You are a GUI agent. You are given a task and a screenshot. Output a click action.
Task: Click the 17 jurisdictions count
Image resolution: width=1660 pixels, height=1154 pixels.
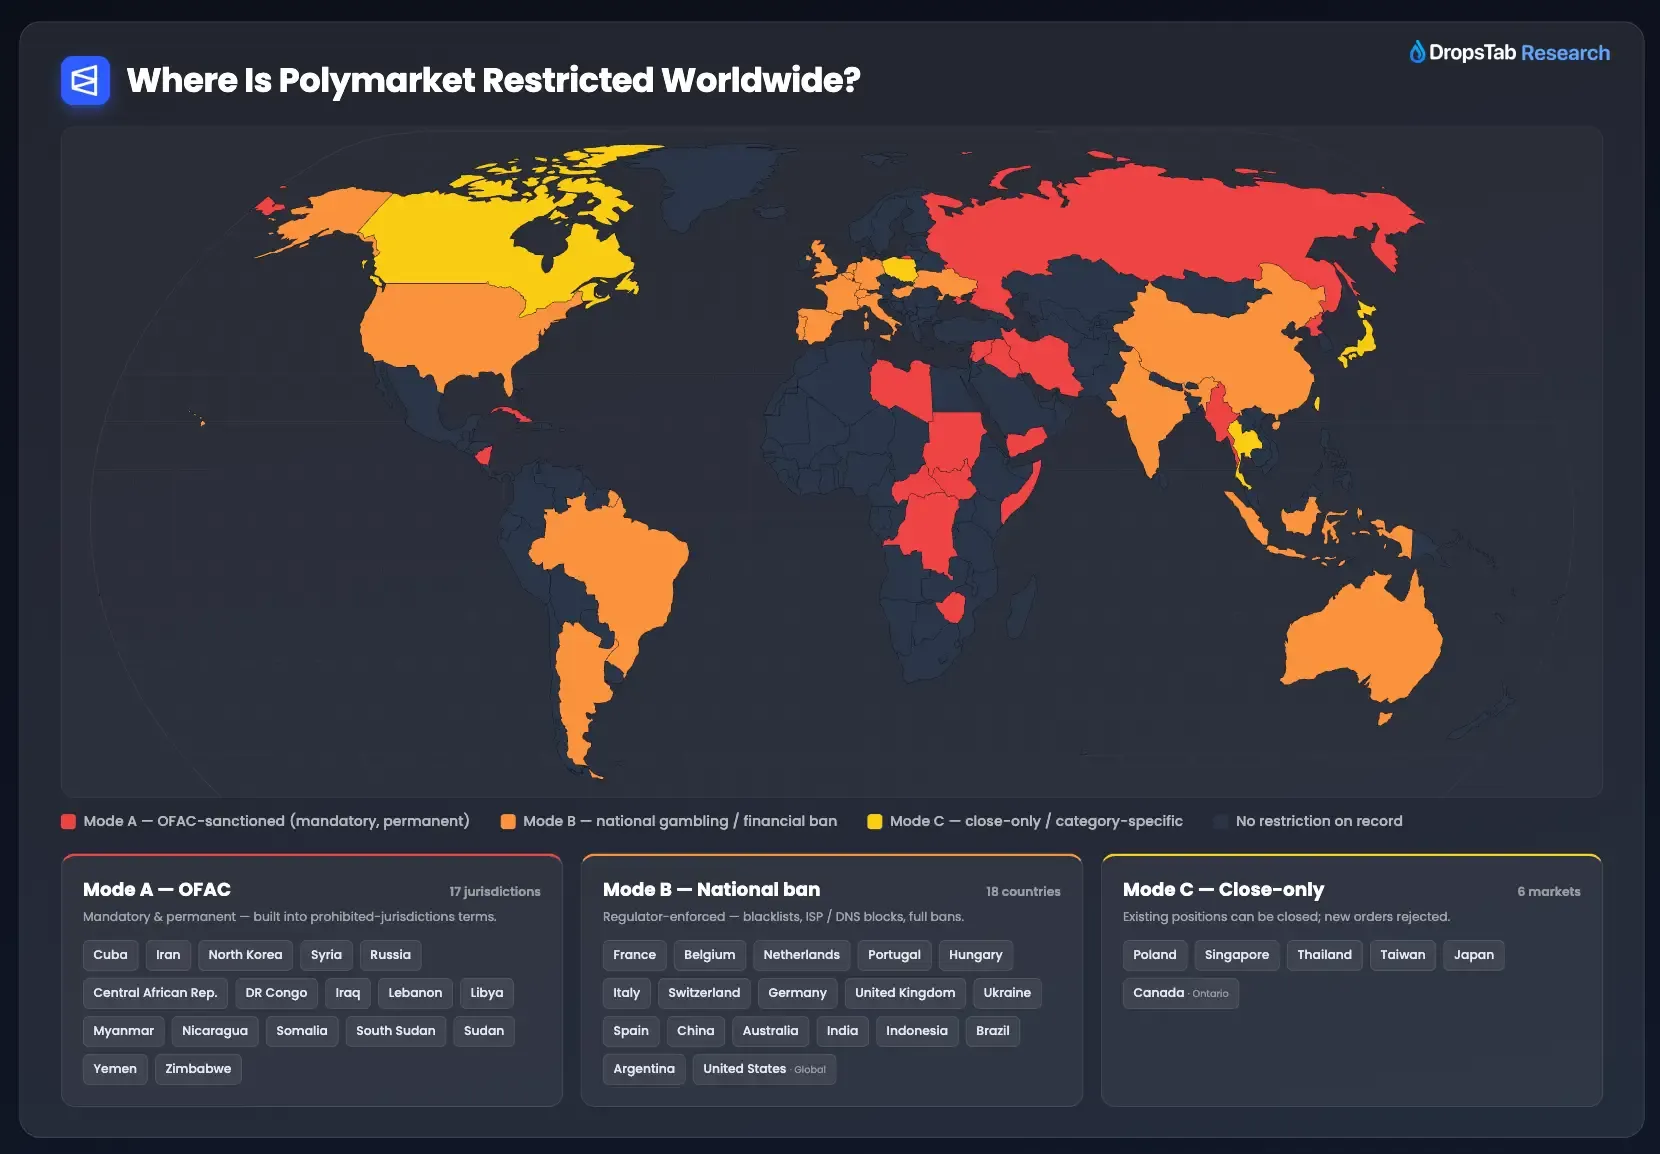[495, 892]
